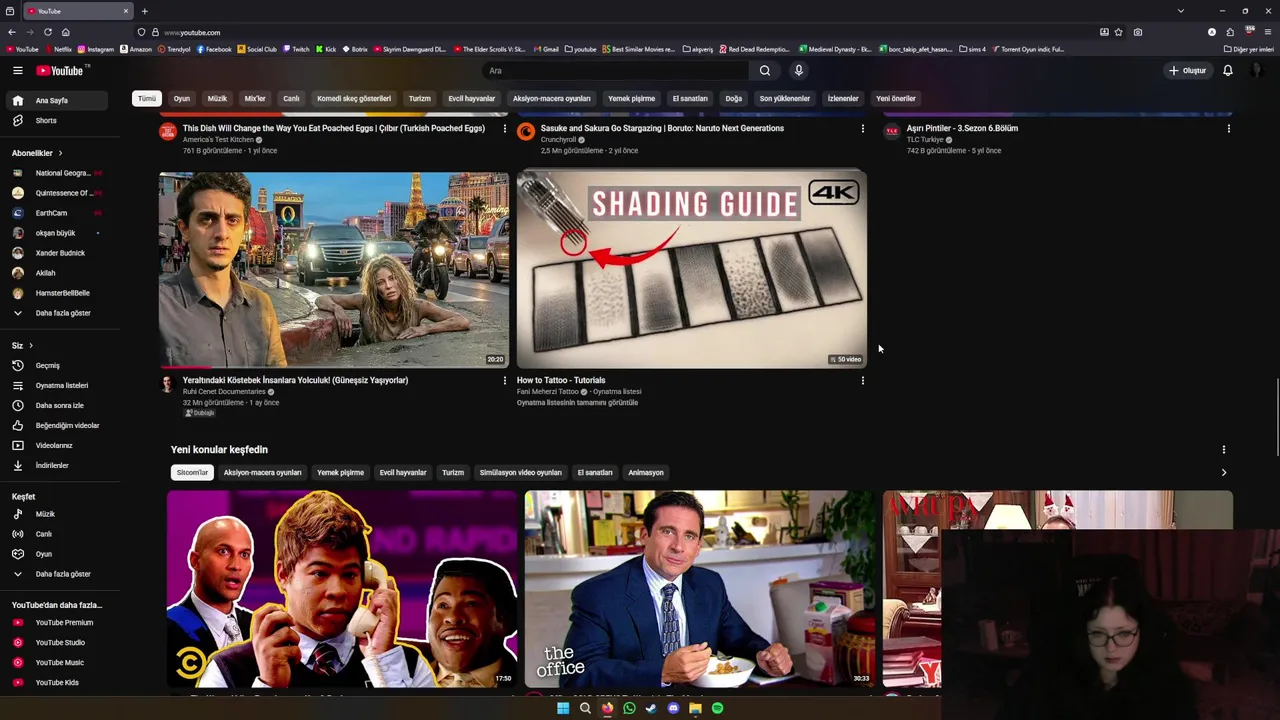Open options for Yeraltındaki Köstebek video
Viewport: 1280px width, 720px height.
(505, 380)
